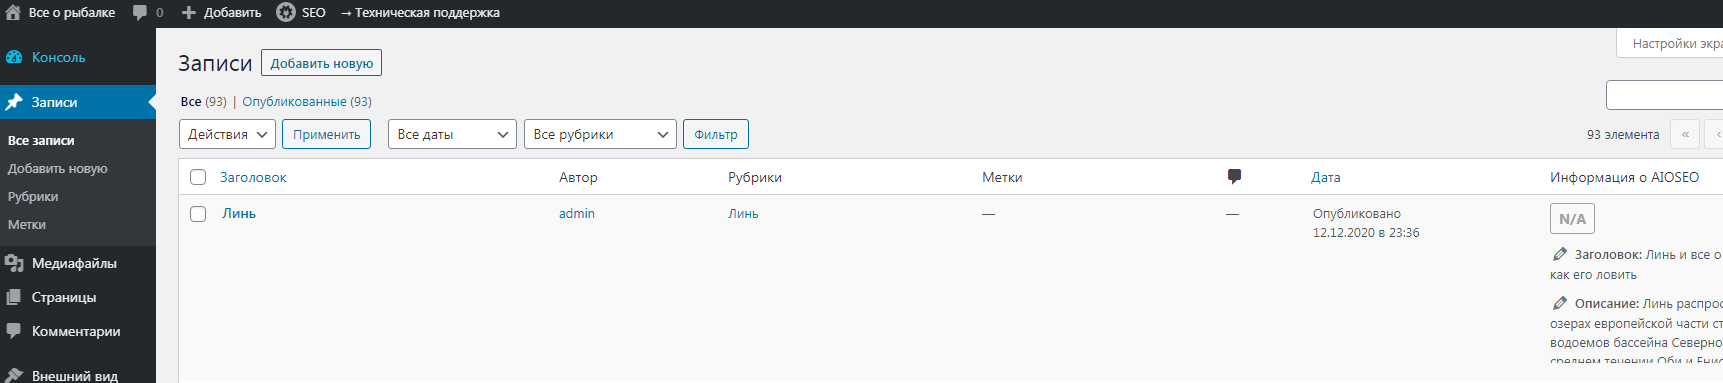Open the SEO gear icon in admin bar
1723x383 pixels.
tap(286, 12)
